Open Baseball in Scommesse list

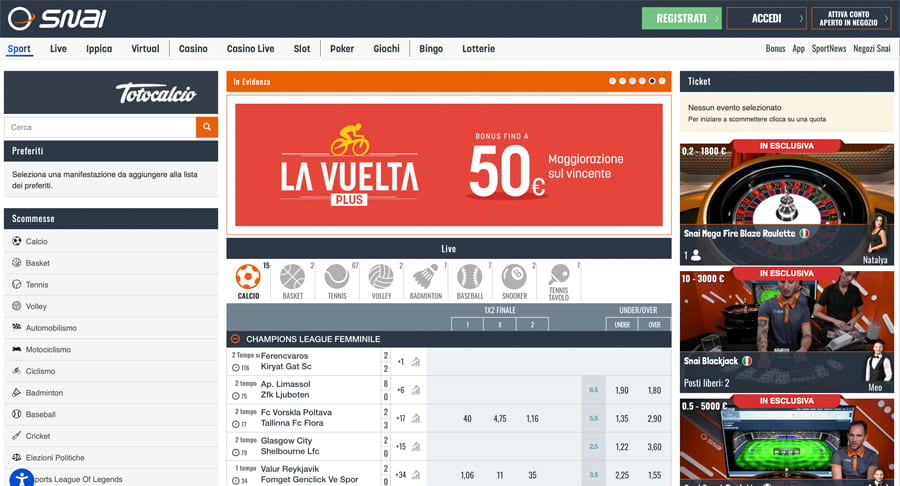111,414
